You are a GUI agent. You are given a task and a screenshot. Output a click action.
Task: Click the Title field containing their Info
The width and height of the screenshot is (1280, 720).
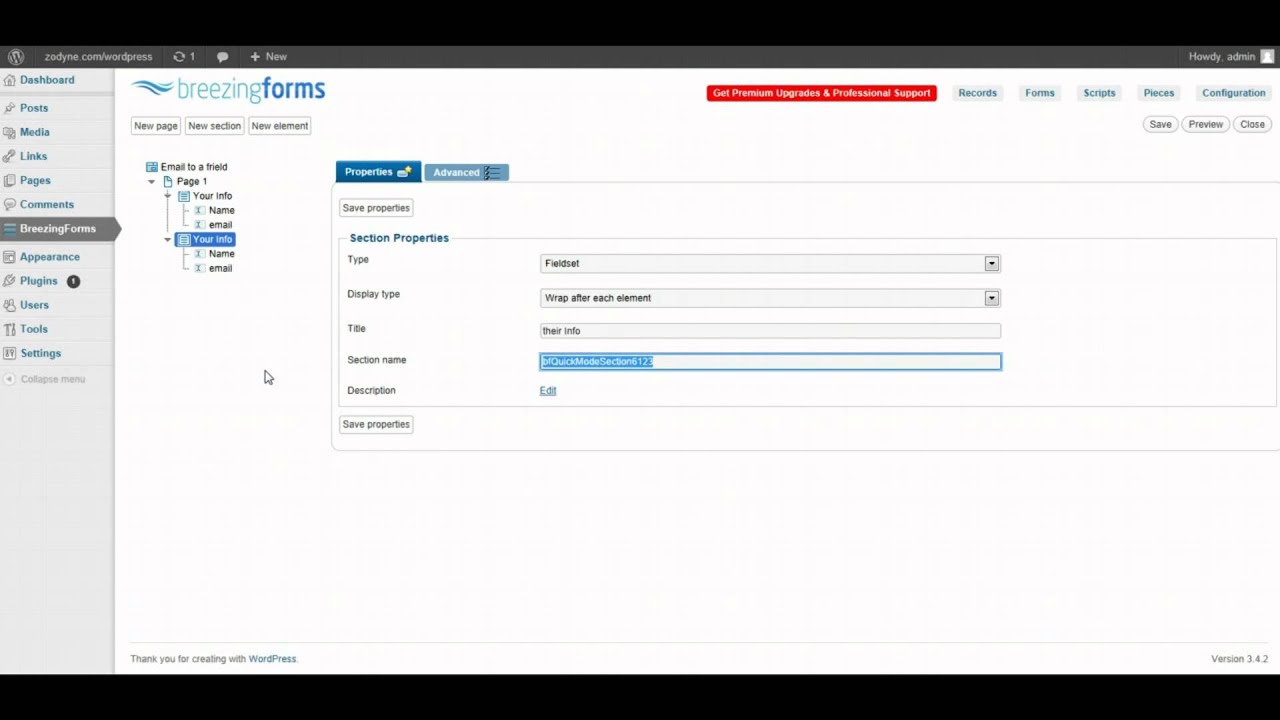770,331
